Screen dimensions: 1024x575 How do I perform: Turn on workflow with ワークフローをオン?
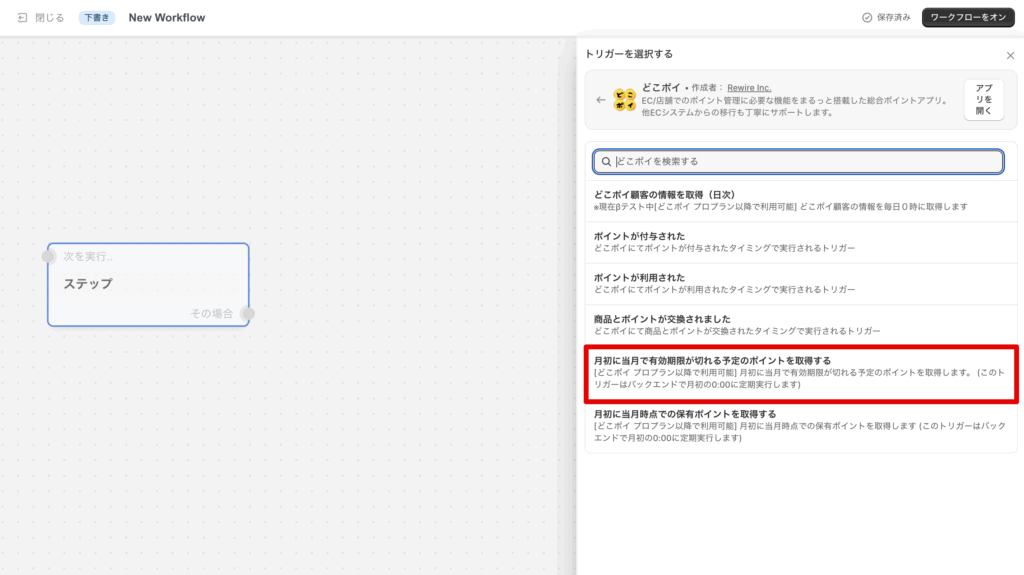point(967,18)
